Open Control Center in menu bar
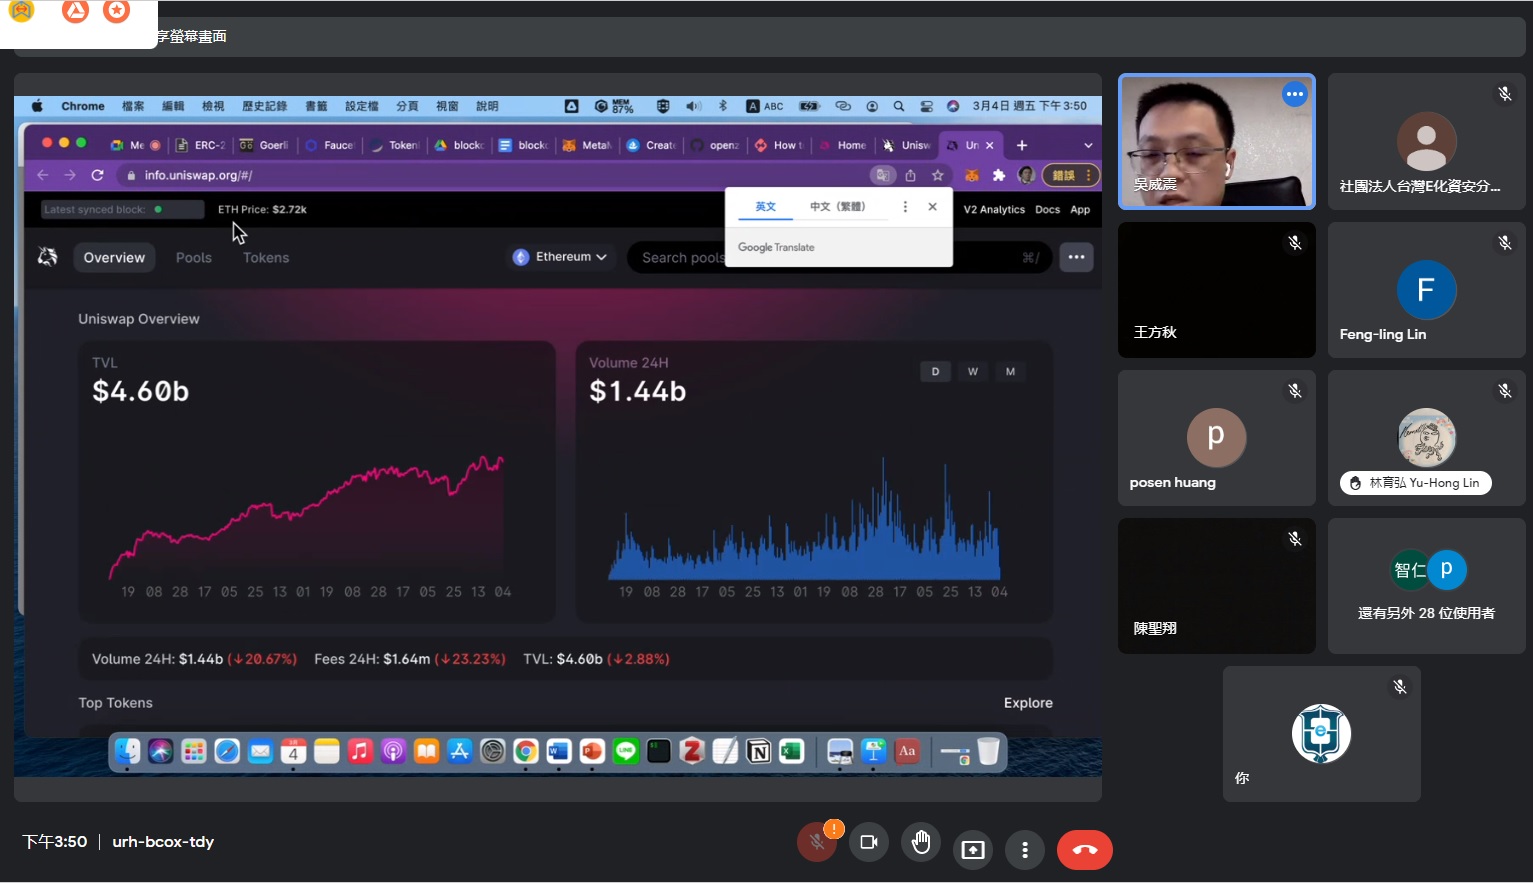The width and height of the screenshot is (1533, 883). [x=926, y=106]
